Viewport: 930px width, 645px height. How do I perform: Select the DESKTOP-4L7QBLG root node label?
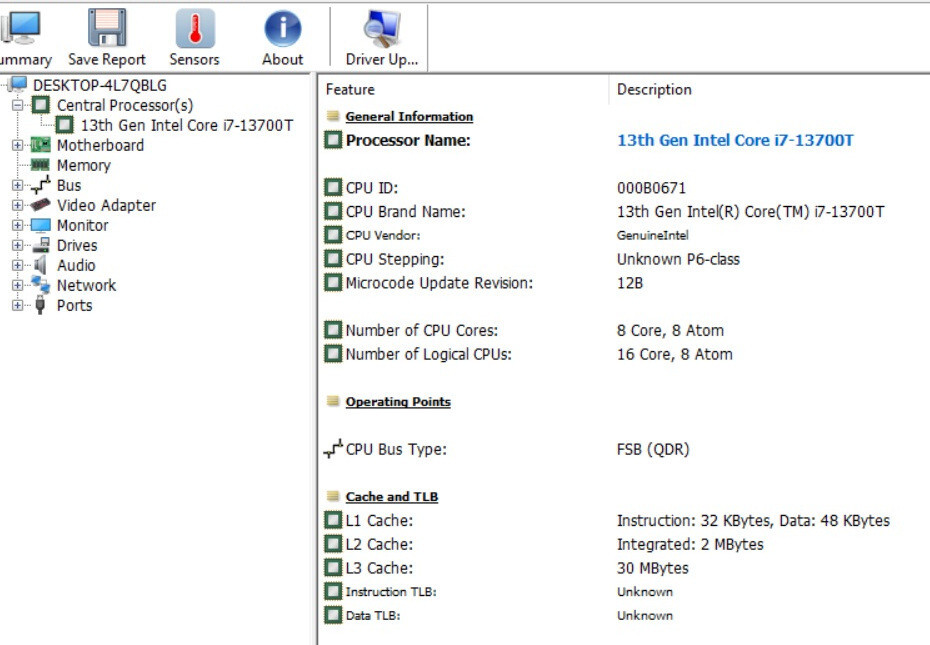tap(100, 85)
